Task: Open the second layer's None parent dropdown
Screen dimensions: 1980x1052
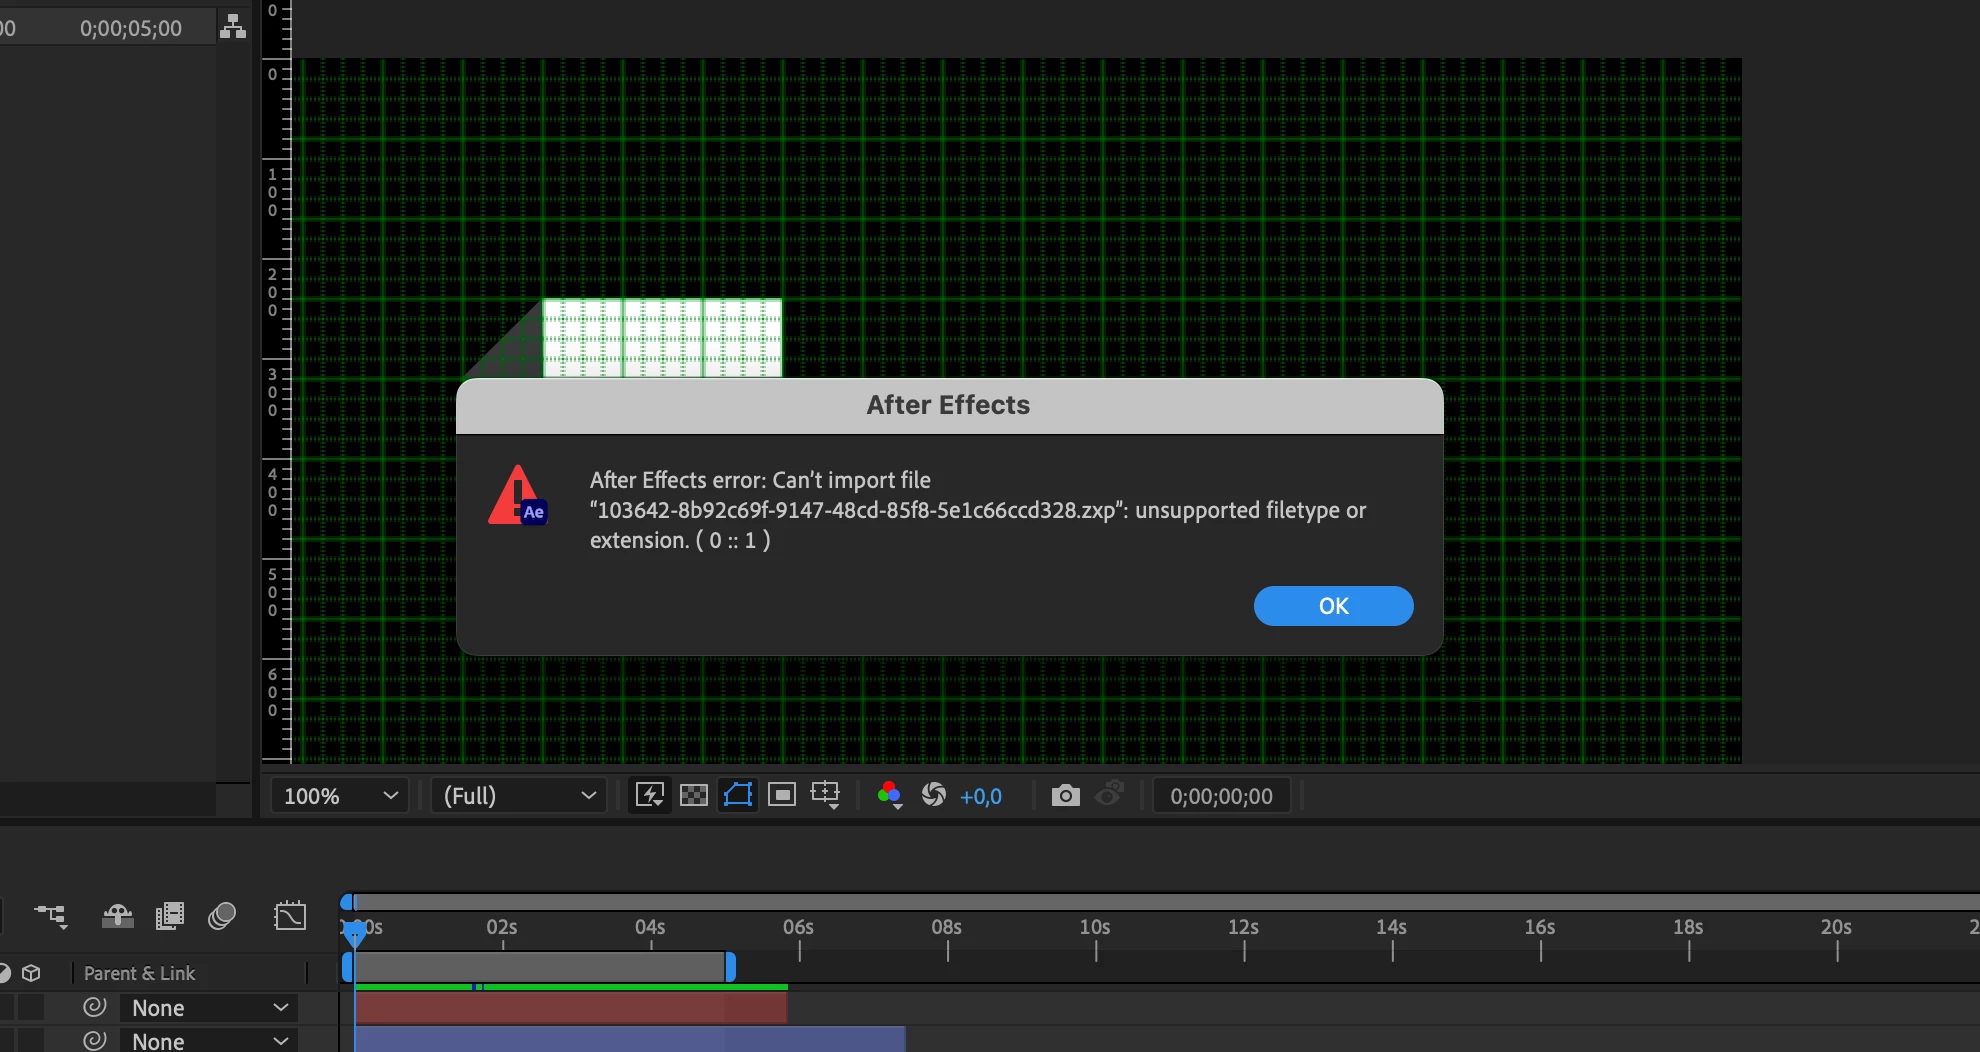Action: pyautogui.click(x=209, y=1041)
